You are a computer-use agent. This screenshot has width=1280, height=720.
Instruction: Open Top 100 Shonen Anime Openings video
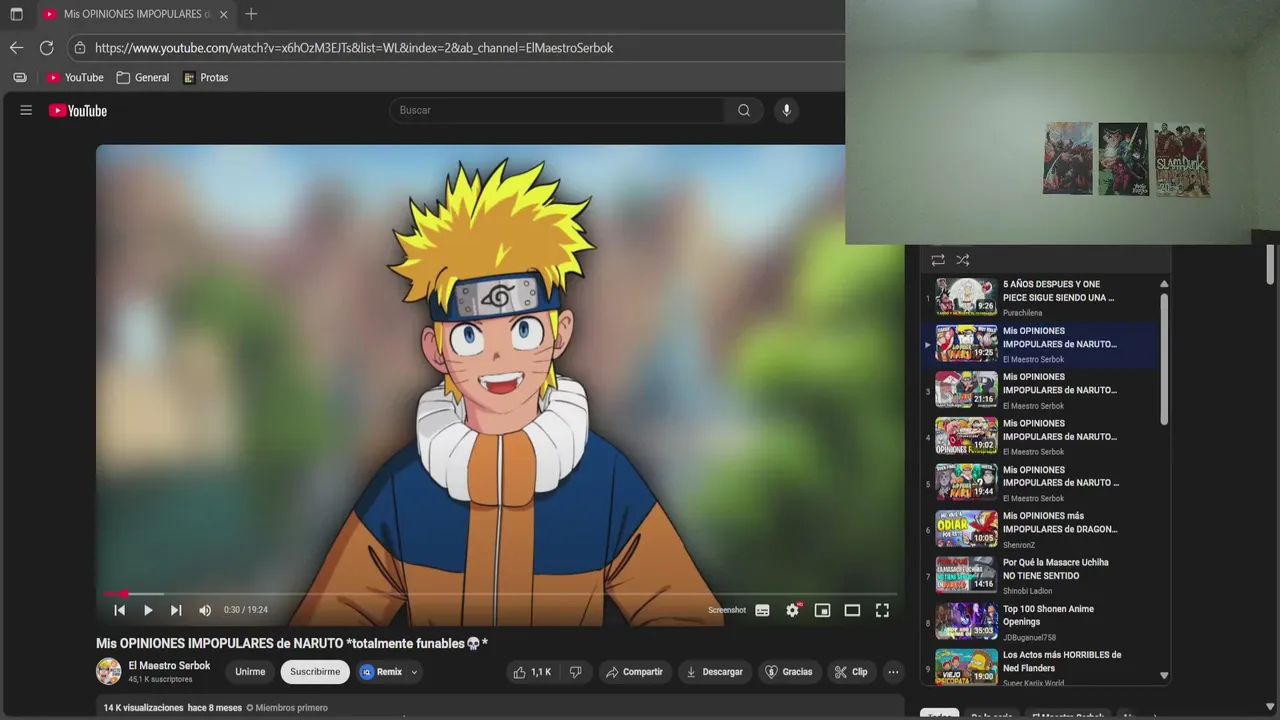[1040, 622]
